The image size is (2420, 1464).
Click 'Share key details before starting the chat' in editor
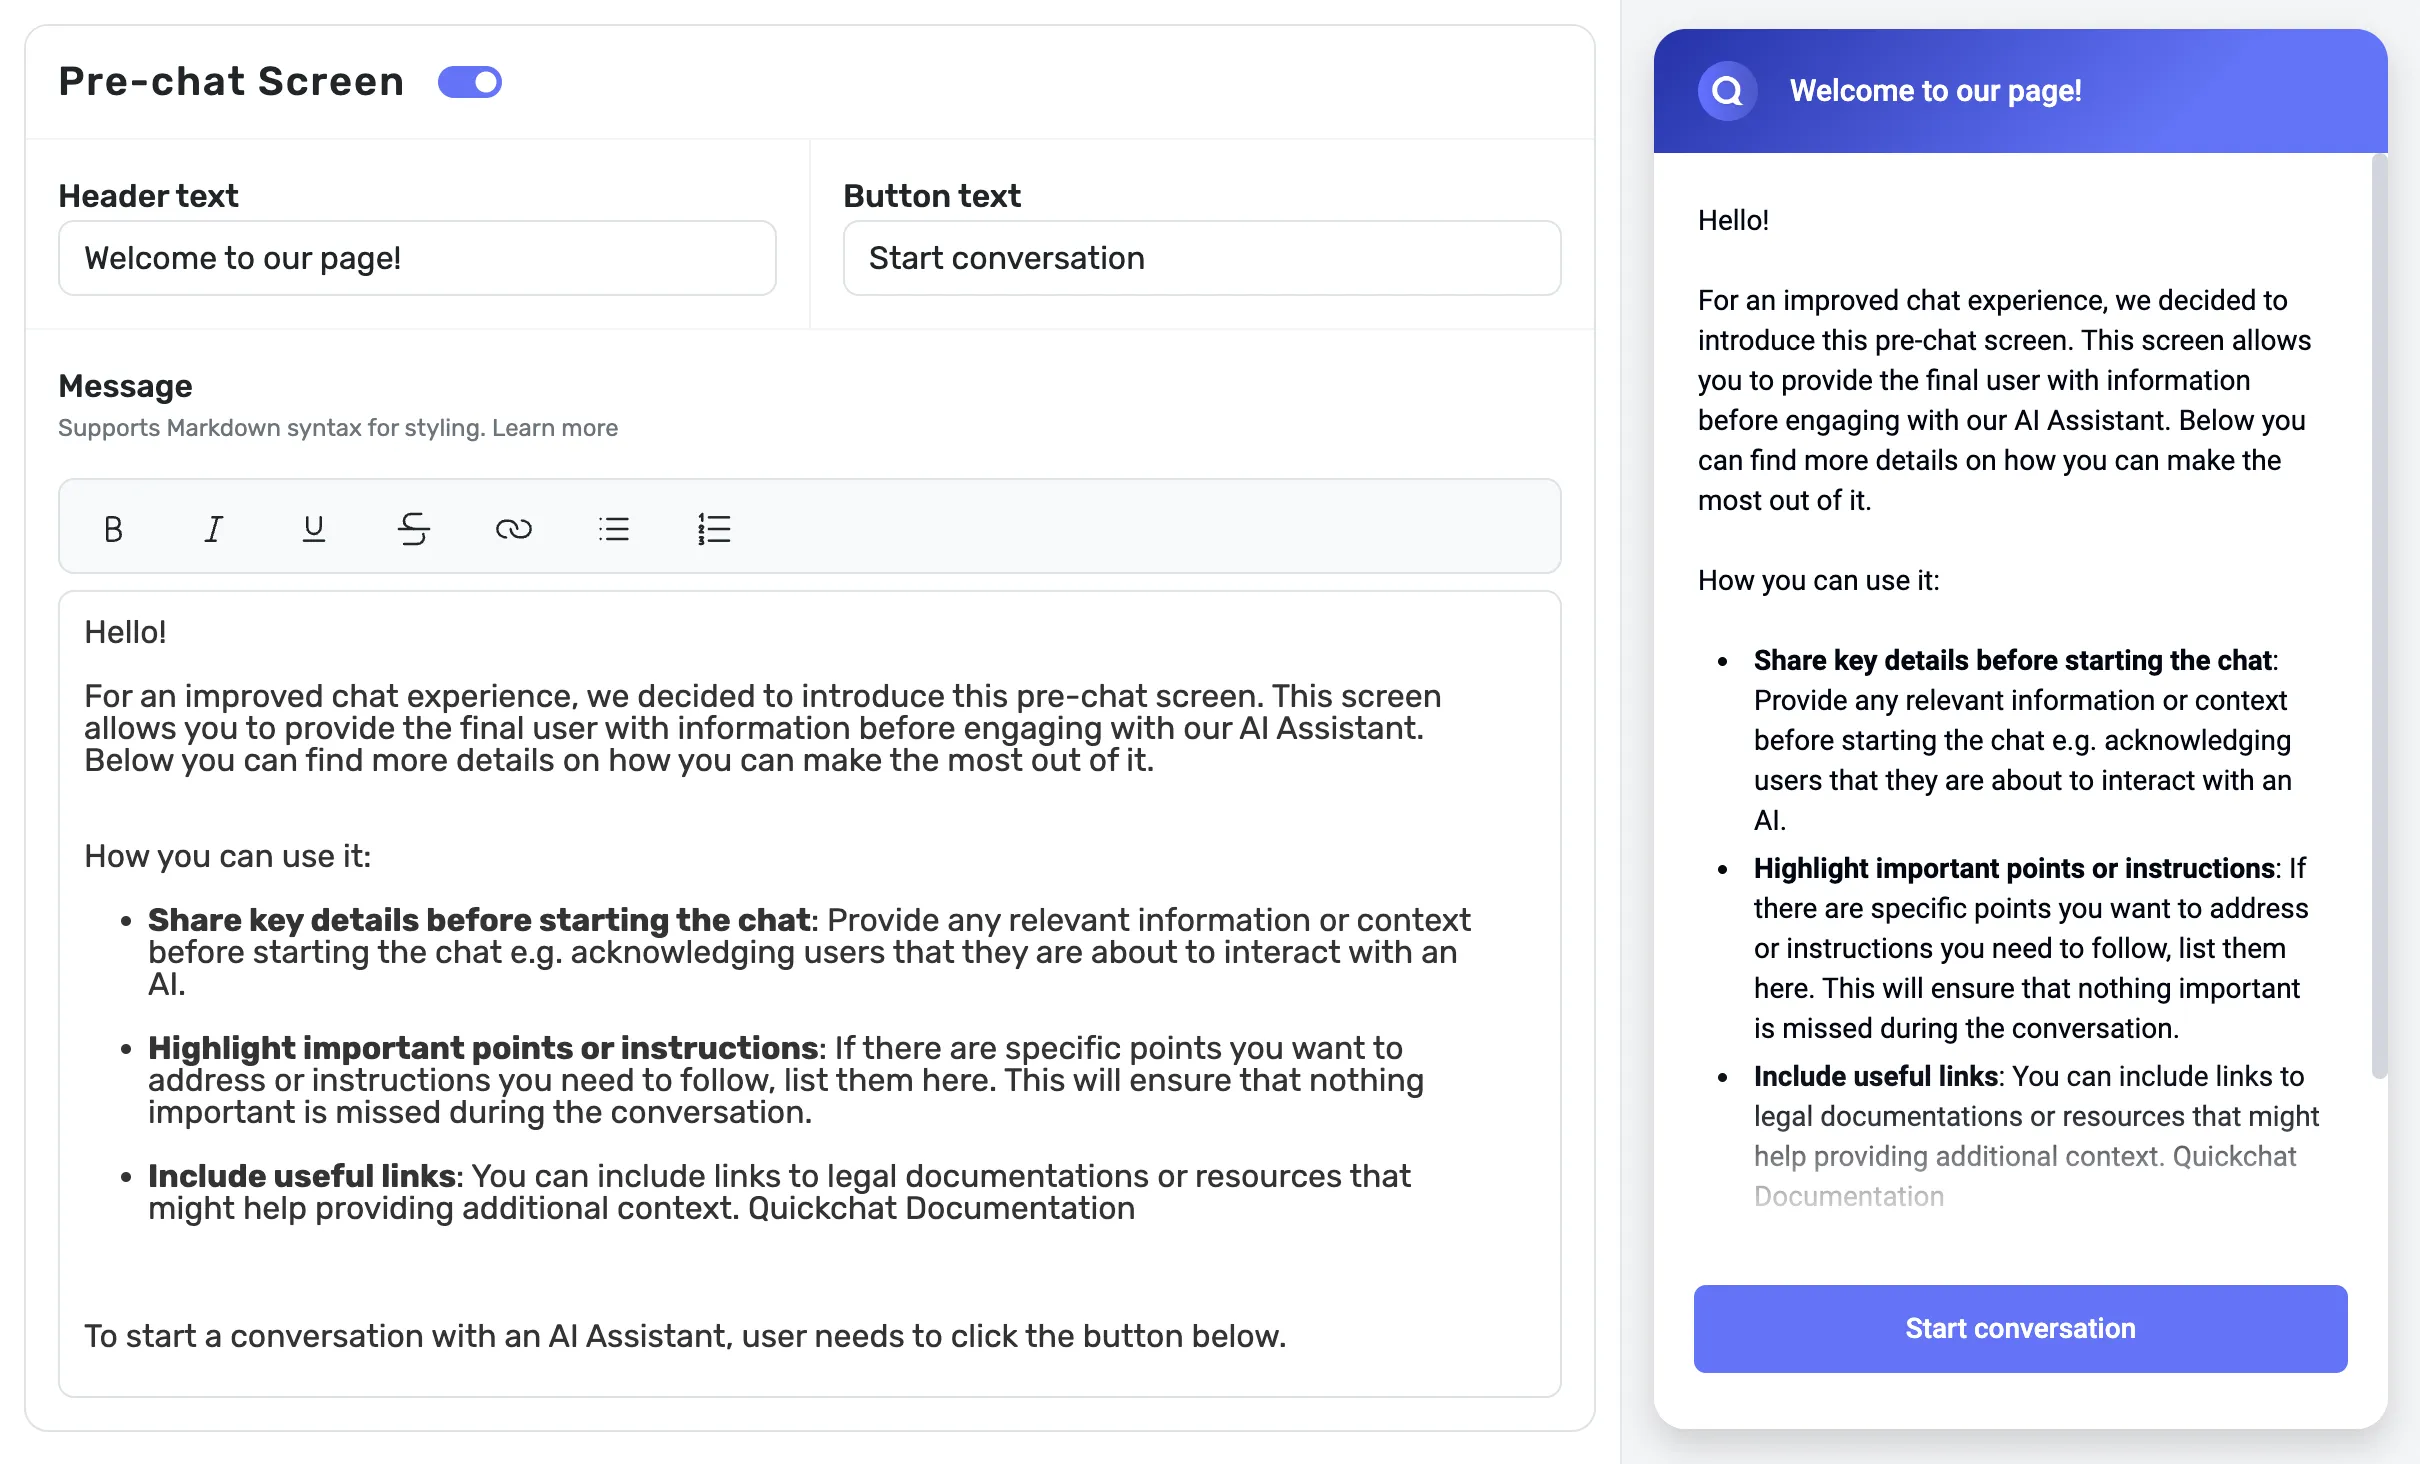tap(479, 920)
